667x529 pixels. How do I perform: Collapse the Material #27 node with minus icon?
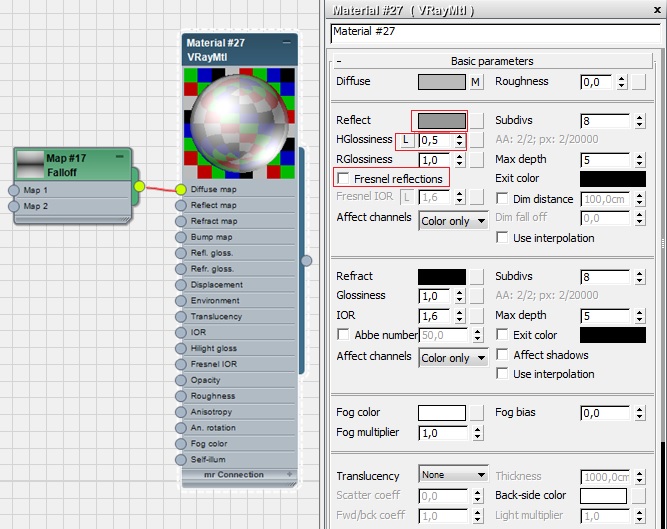(287, 43)
